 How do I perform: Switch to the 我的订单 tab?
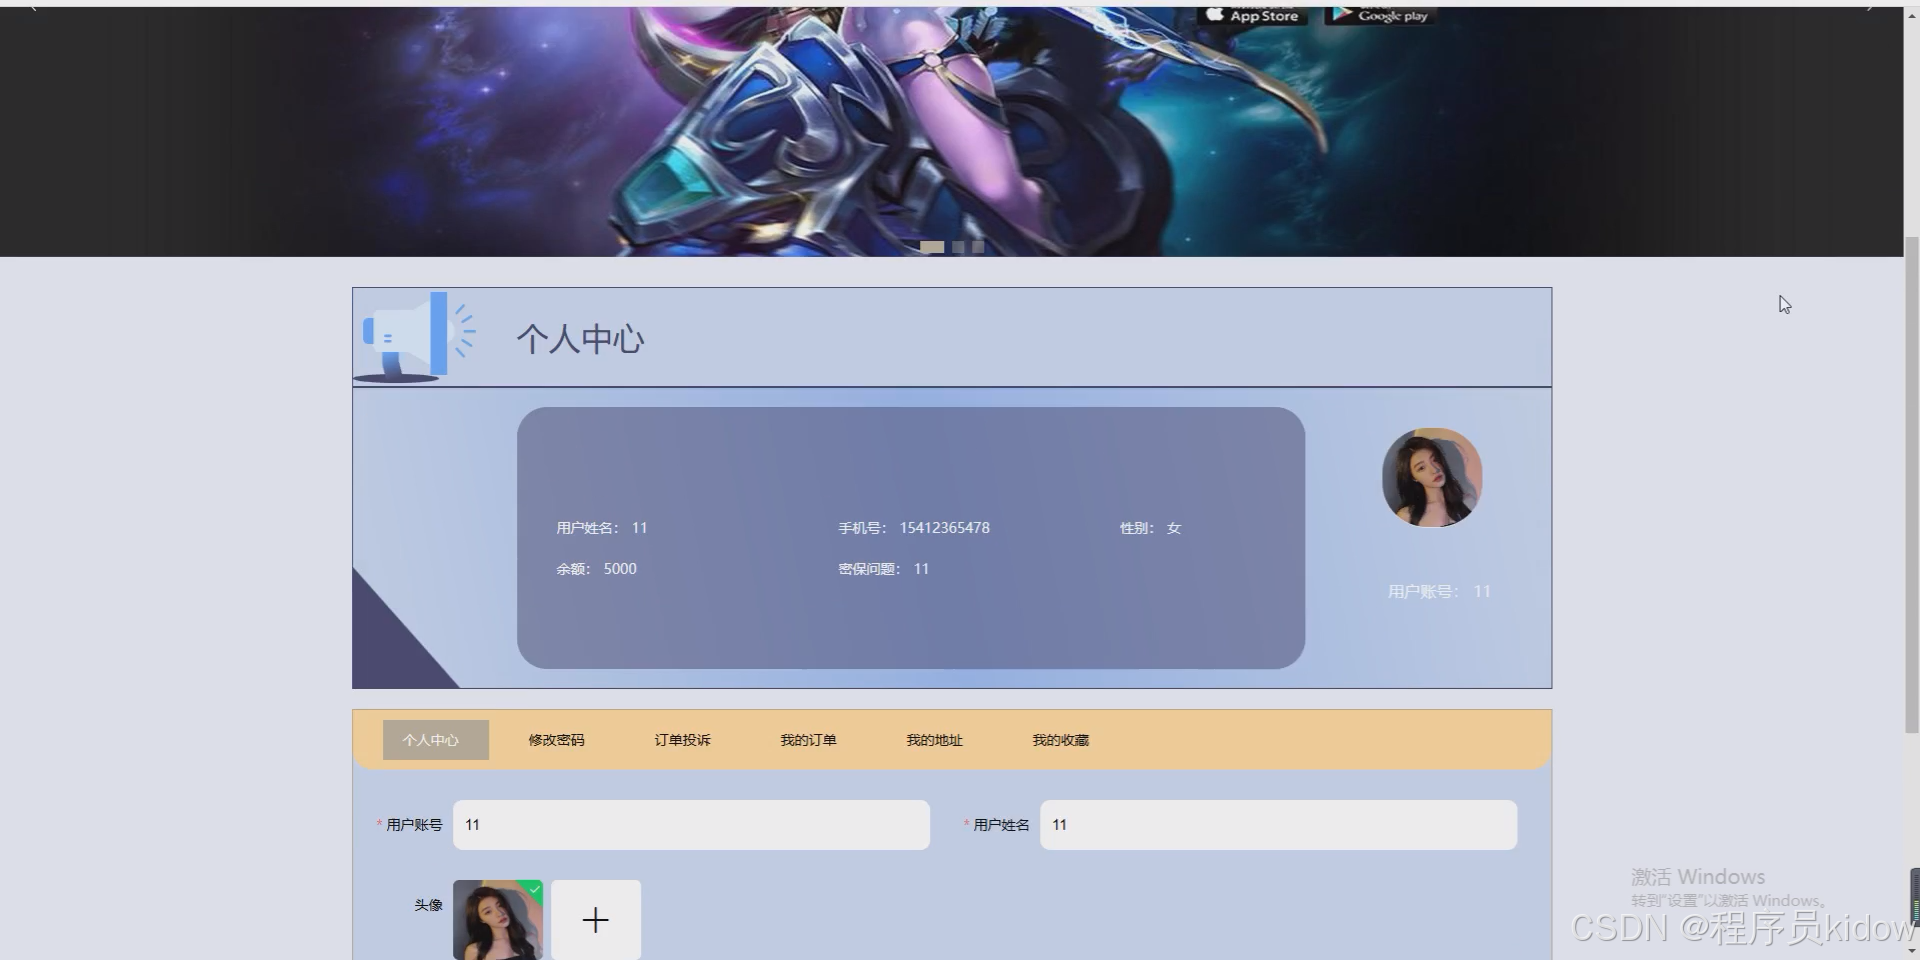808,740
